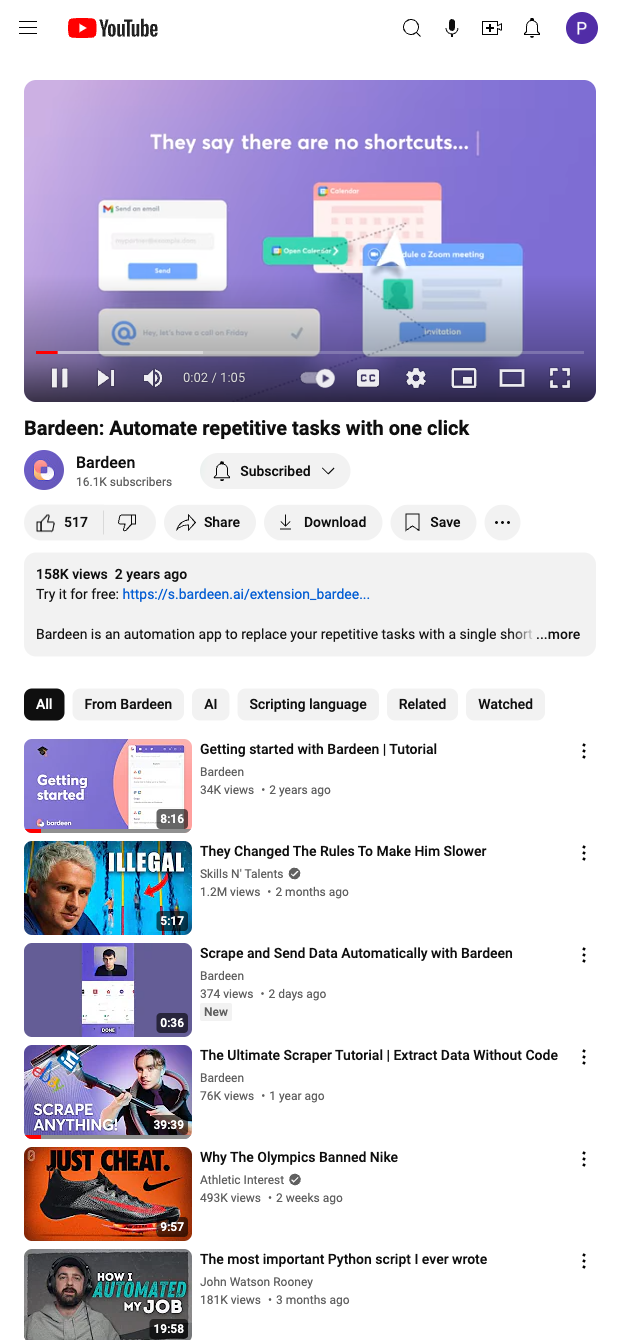Enter fullscreen mode
The width and height of the screenshot is (620, 1340).
click(560, 378)
